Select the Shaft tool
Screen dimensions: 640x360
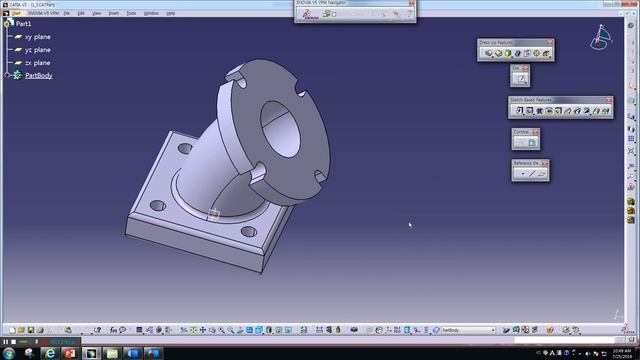tap(539, 111)
